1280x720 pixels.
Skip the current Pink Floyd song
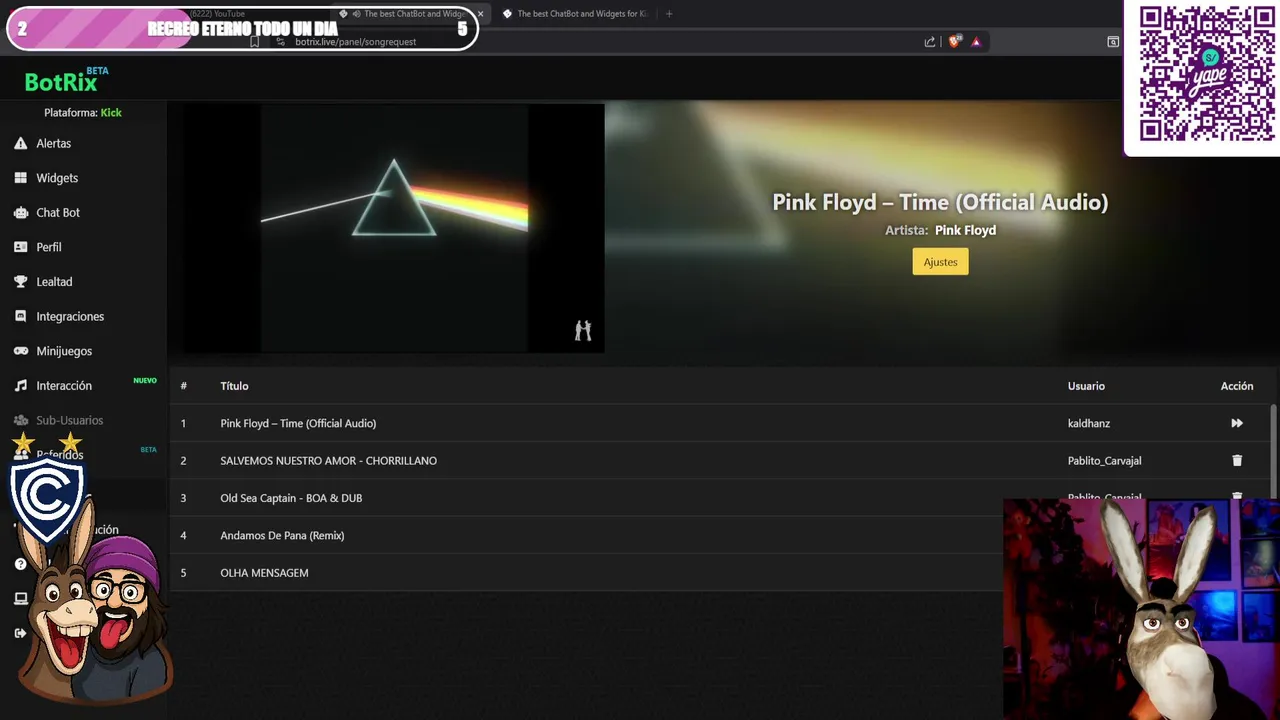tap(1237, 423)
